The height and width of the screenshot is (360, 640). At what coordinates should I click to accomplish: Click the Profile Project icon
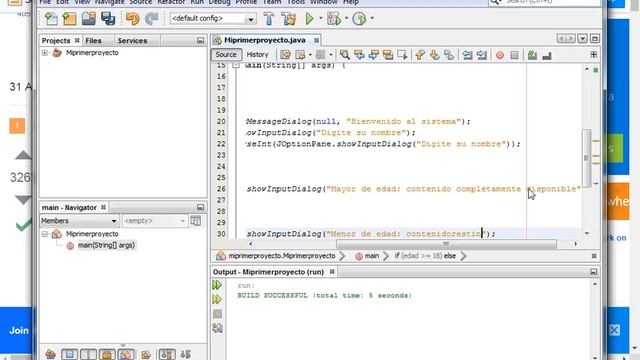[x=359, y=19]
